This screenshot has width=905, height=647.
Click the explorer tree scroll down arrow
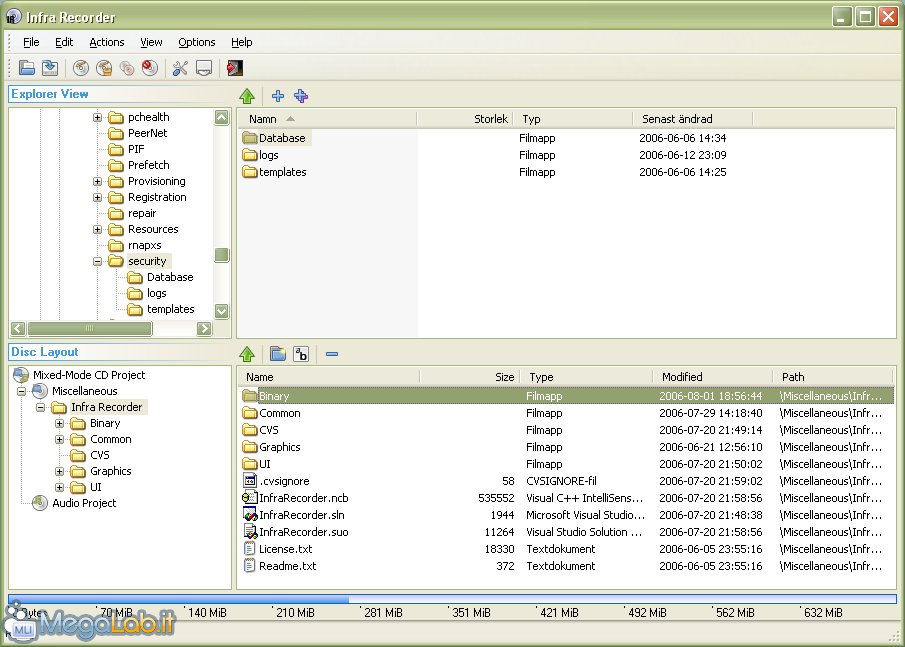pyautogui.click(x=222, y=311)
